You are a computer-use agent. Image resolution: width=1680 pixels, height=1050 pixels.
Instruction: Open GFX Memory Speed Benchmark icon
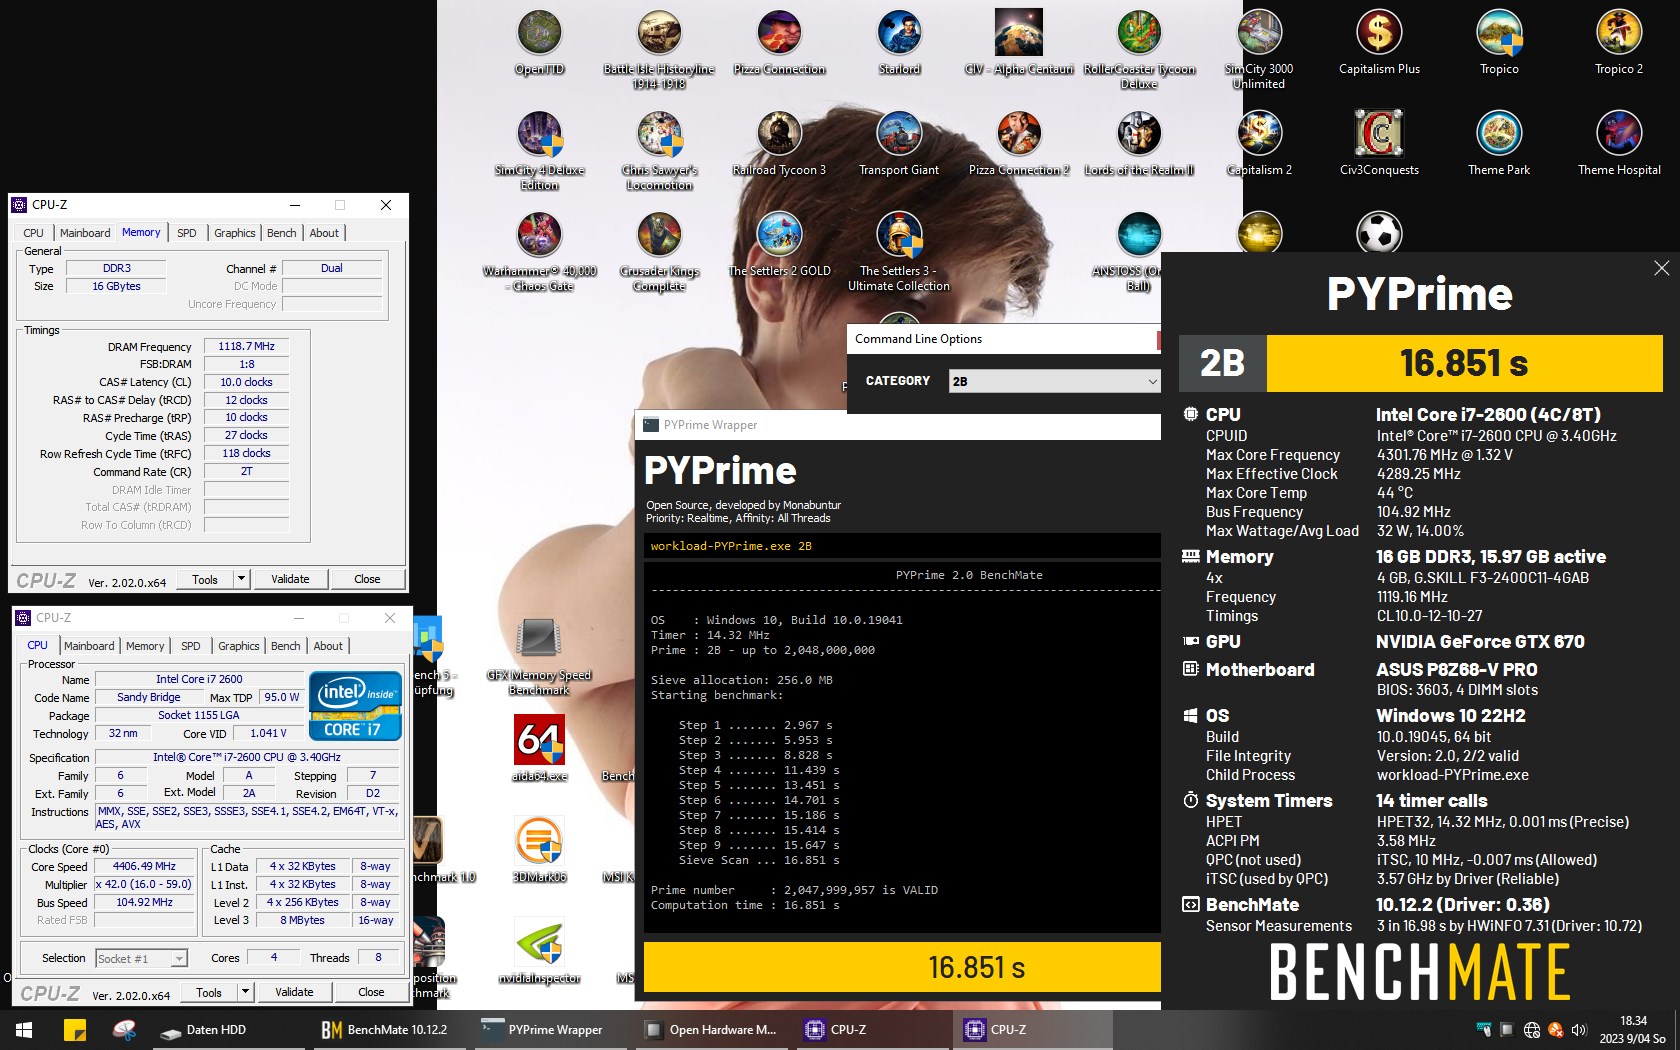click(539, 657)
